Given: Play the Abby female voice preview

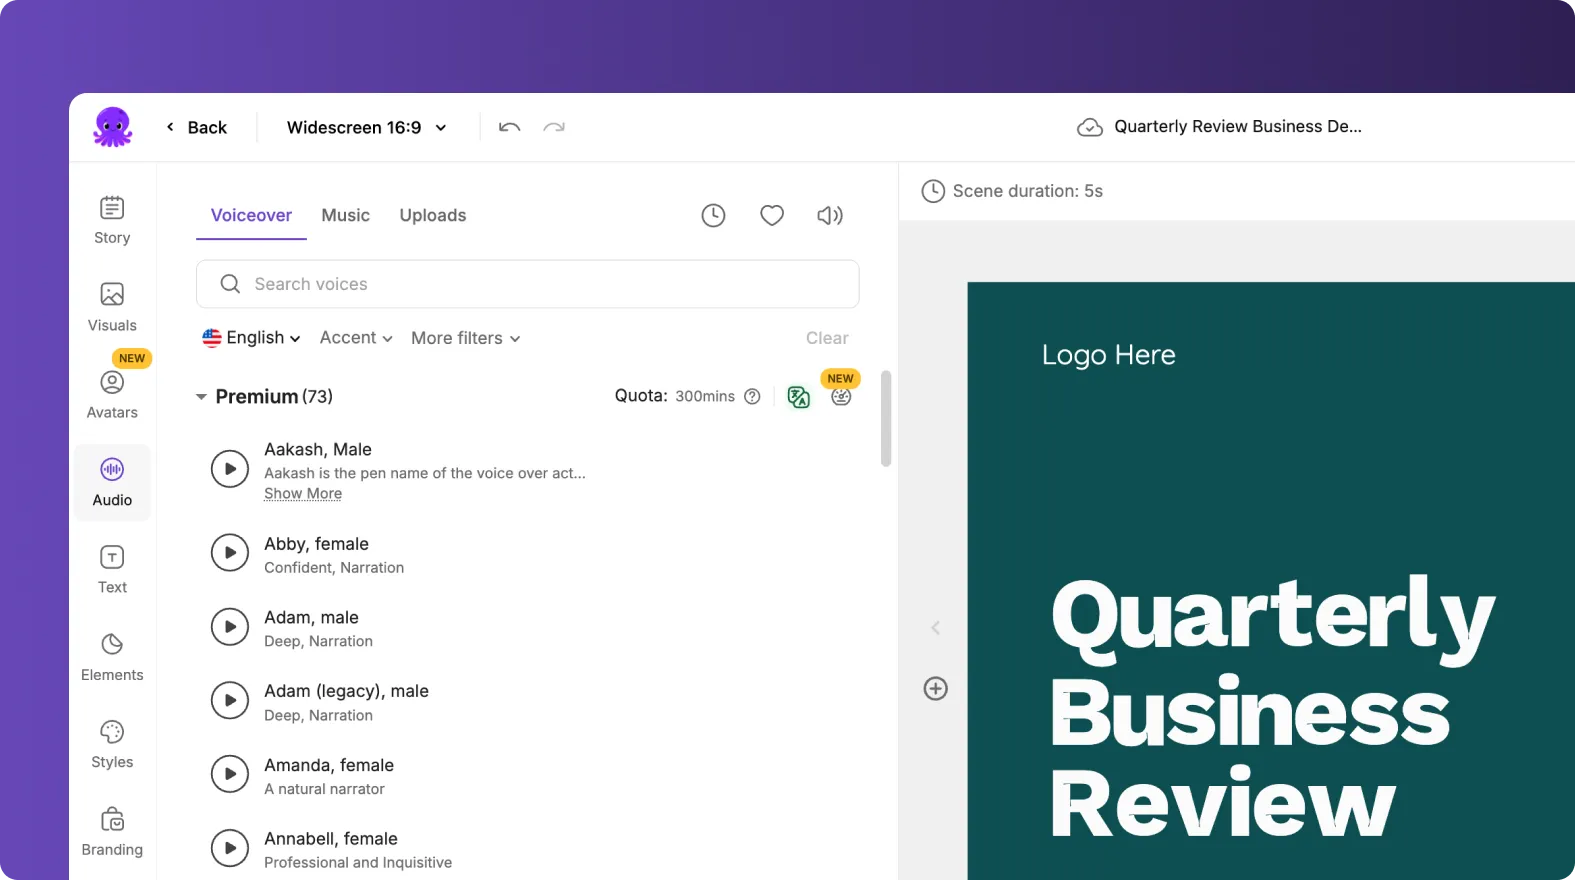Looking at the screenshot, I should 230,553.
